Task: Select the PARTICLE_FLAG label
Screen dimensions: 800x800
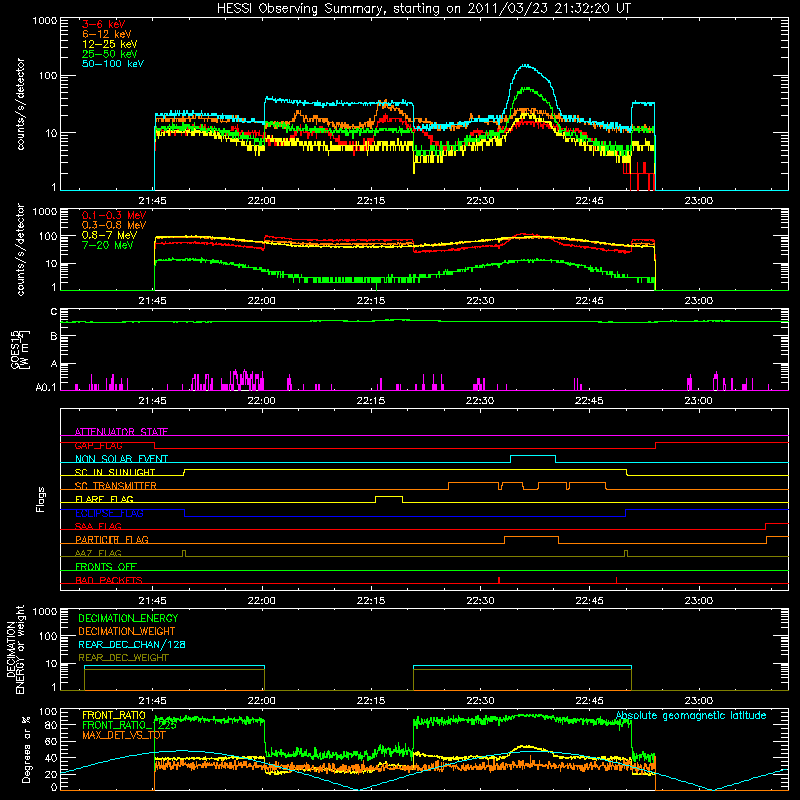Action: [112, 539]
